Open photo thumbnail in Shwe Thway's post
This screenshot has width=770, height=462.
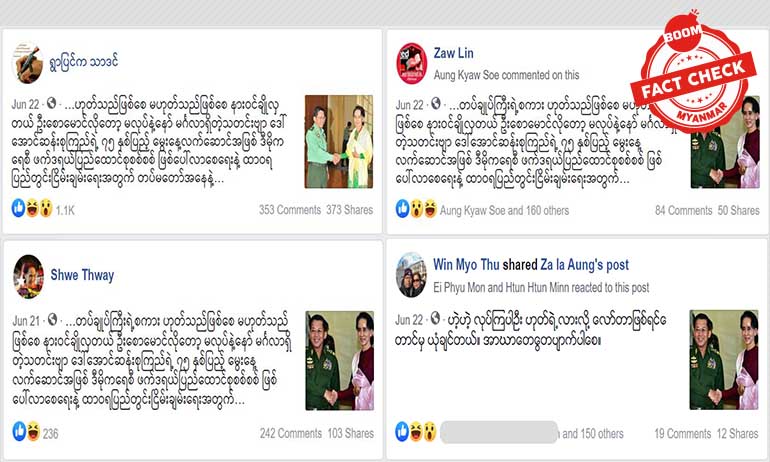click(339, 361)
